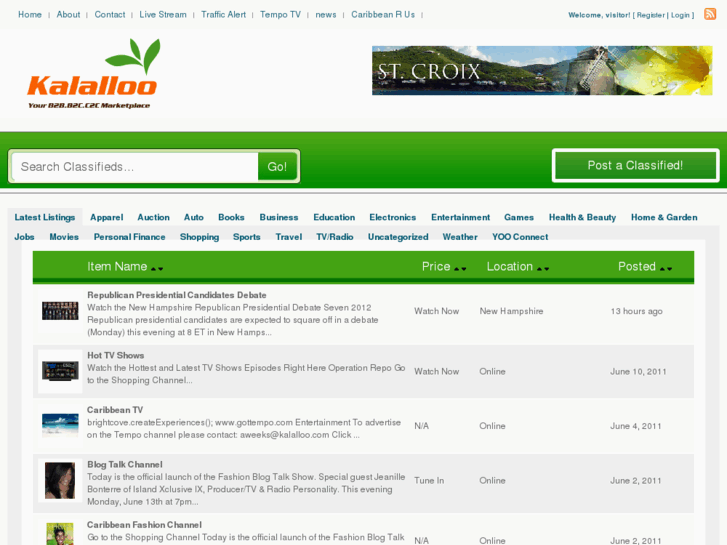
Task: Open the About page
Action: (x=68, y=14)
